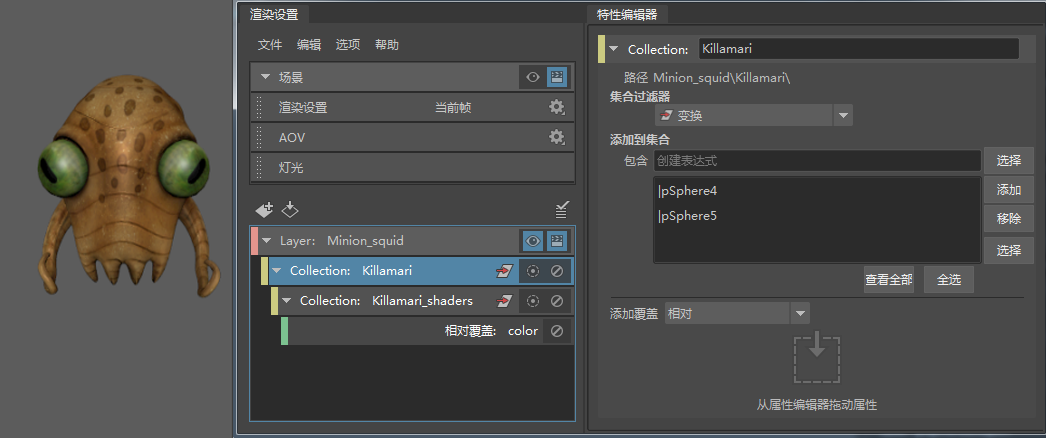Collapse Killamari collection row
The width and height of the screenshot is (1046, 438).
(x=277, y=271)
